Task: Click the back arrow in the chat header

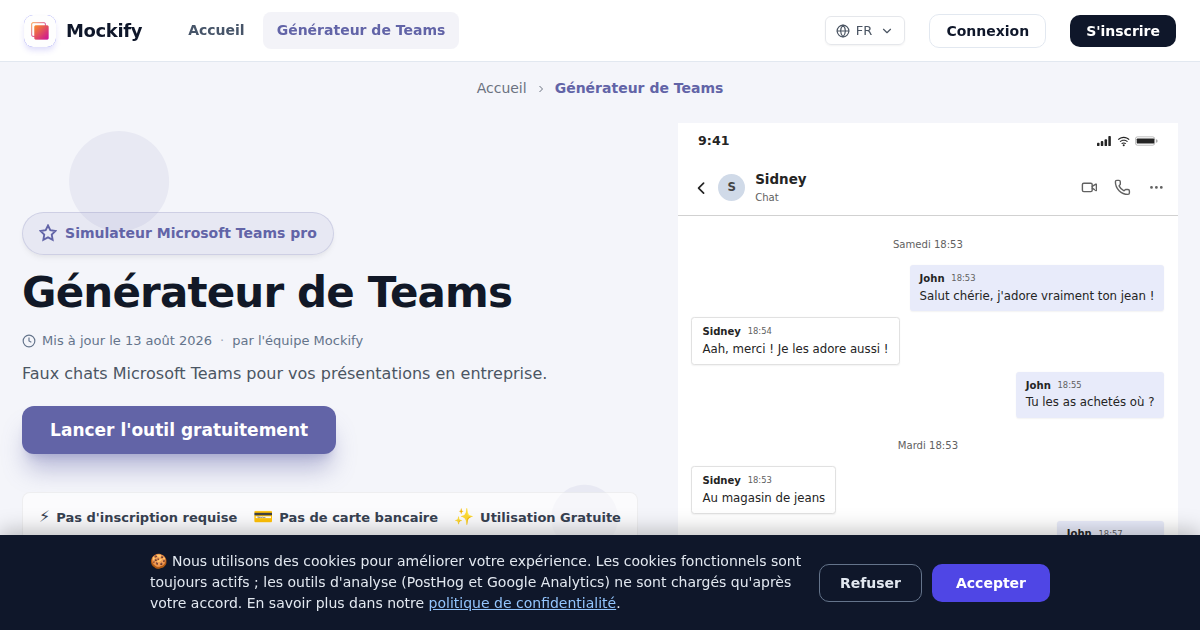Action: pyautogui.click(x=701, y=188)
